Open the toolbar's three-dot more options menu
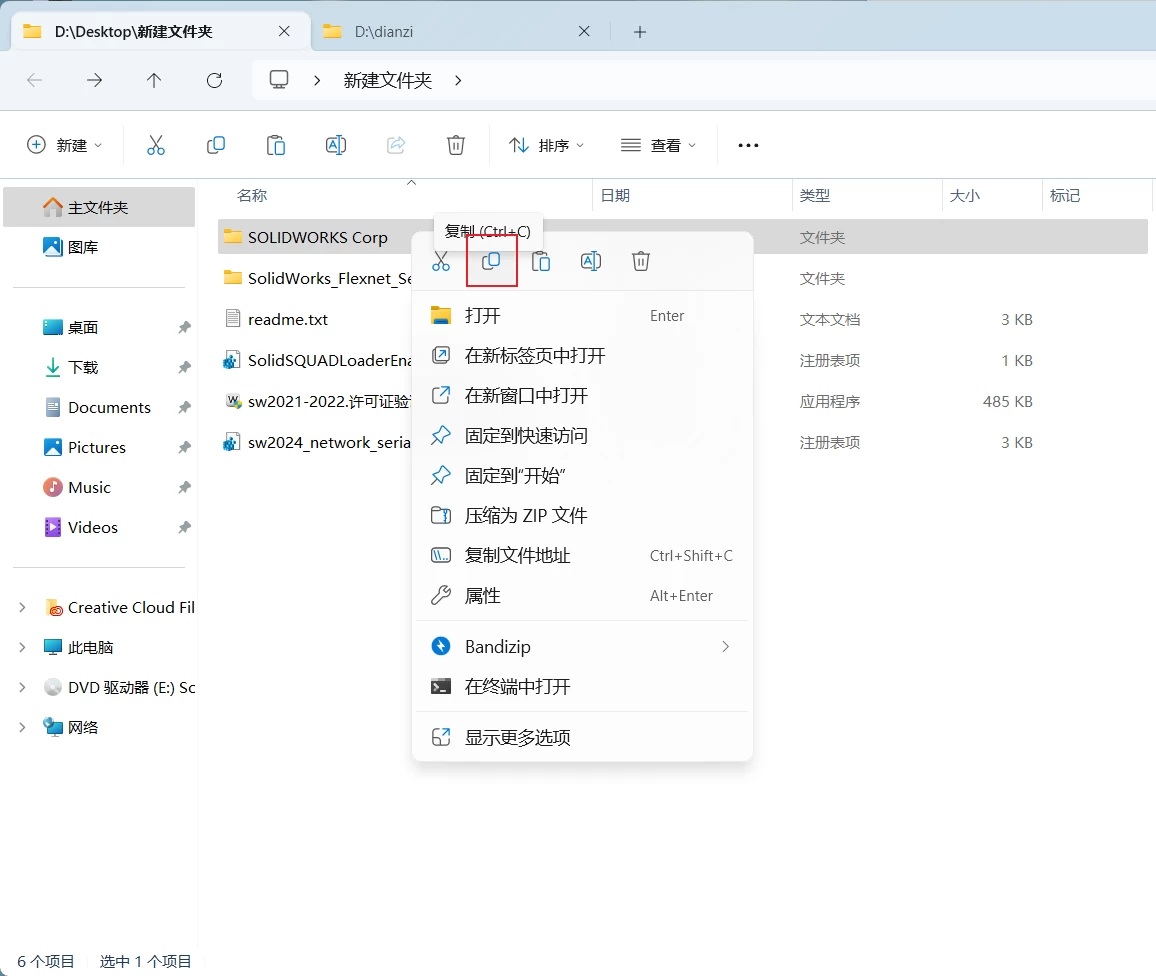1156x976 pixels. [748, 145]
